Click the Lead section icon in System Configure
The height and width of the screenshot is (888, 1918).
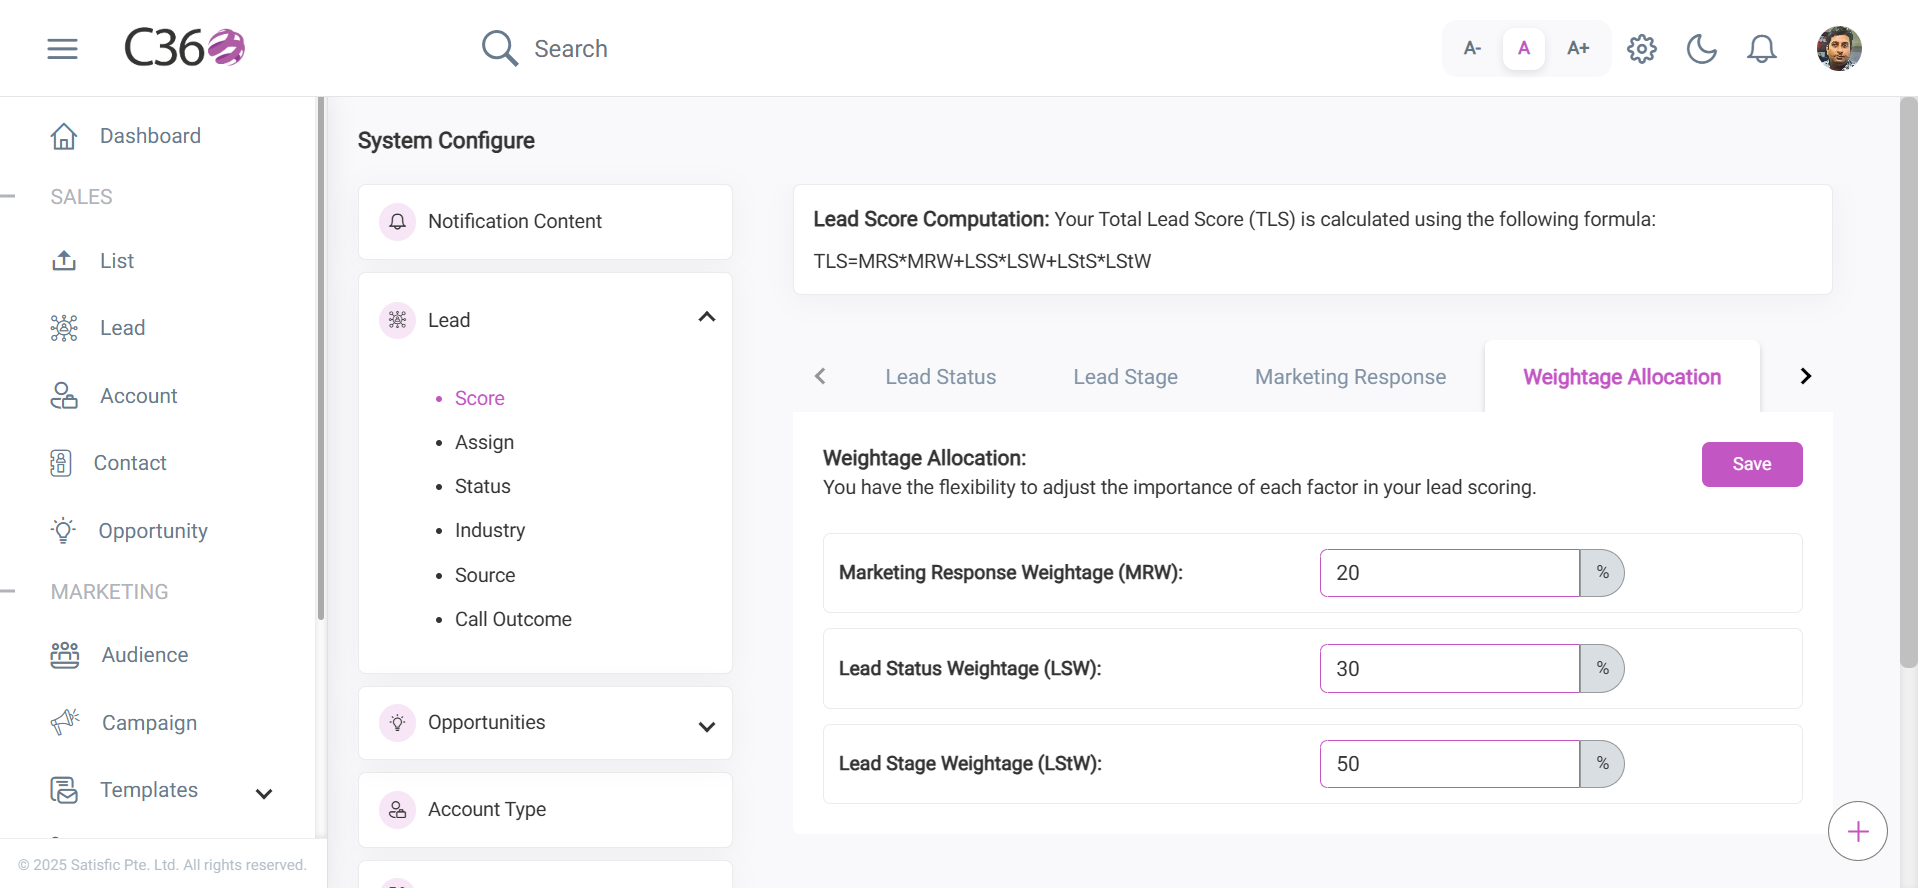(397, 320)
